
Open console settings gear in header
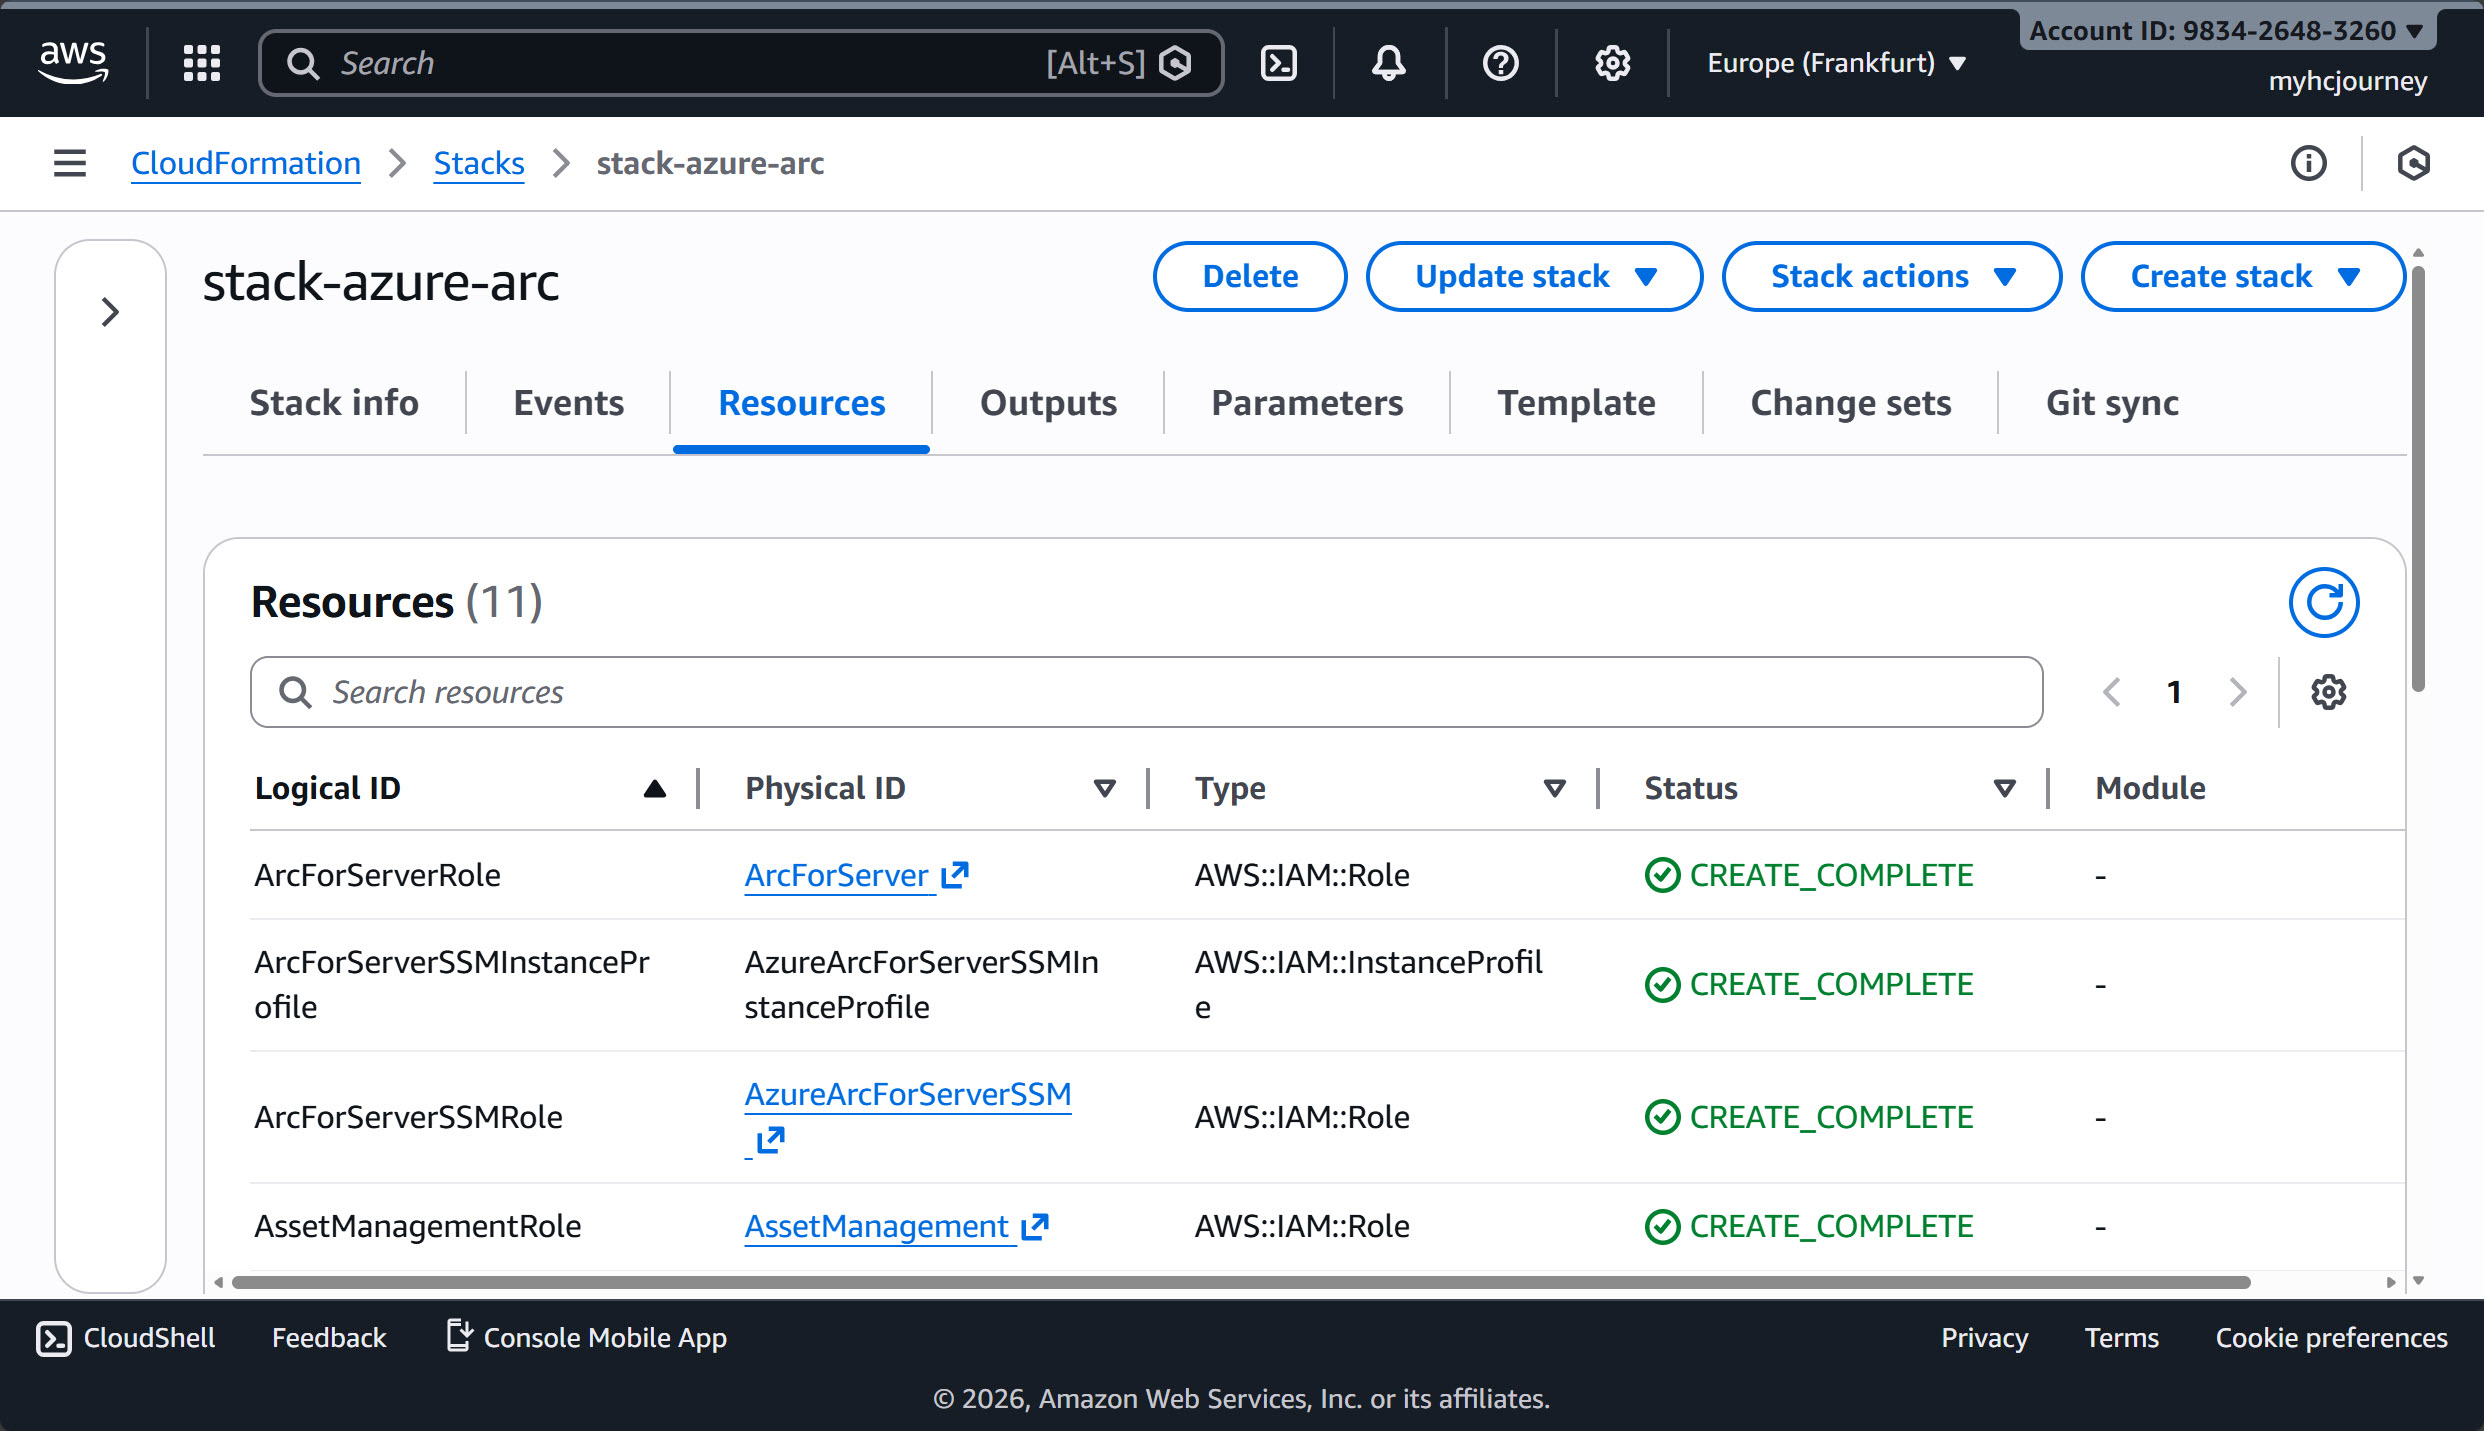pyautogui.click(x=1612, y=63)
